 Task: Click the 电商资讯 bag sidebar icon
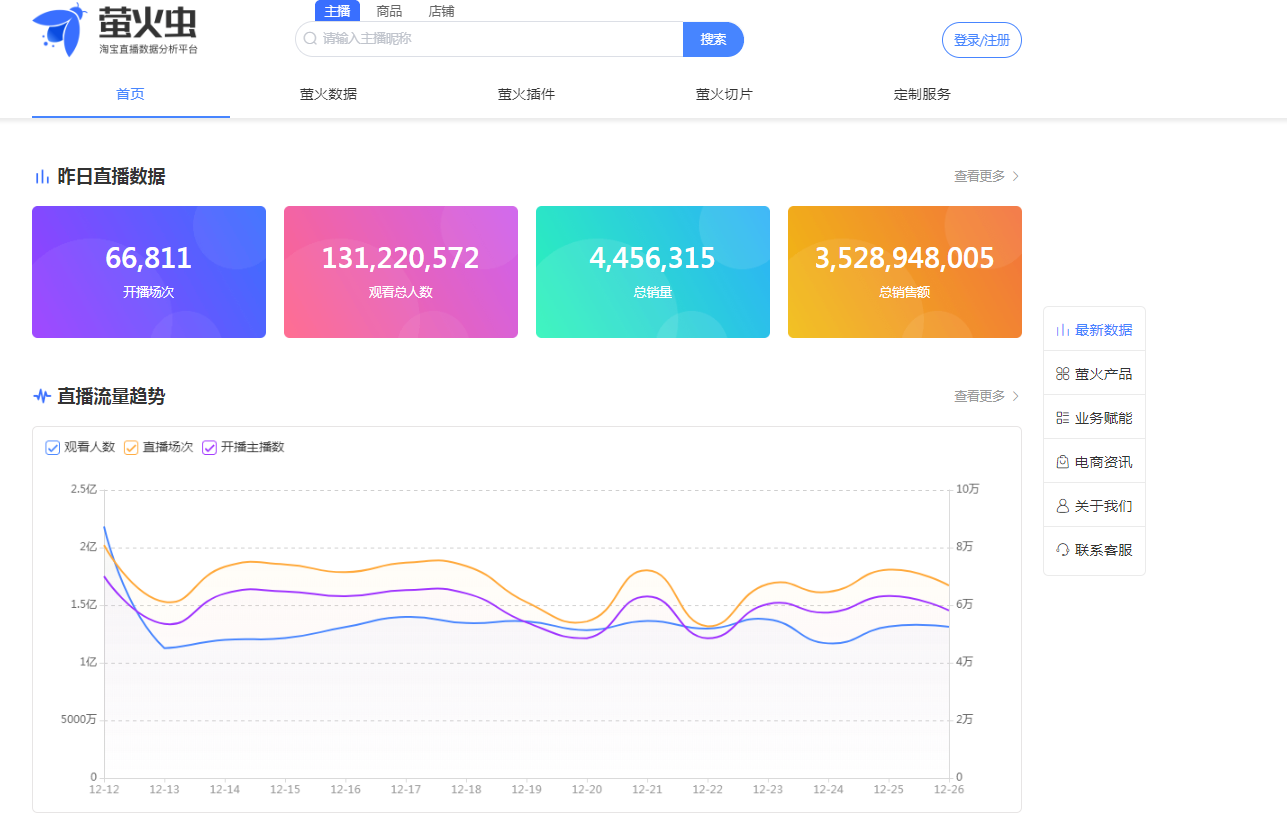point(1063,462)
